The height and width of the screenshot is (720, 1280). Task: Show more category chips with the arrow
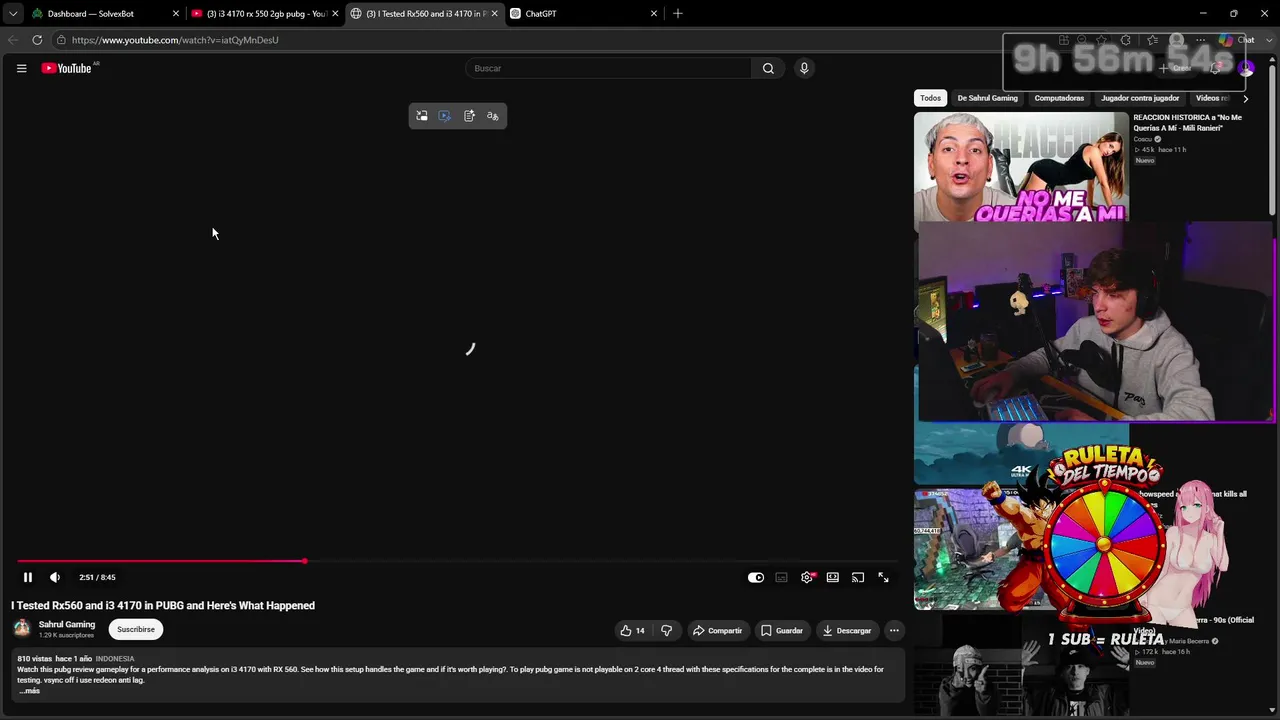click(1245, 98)
